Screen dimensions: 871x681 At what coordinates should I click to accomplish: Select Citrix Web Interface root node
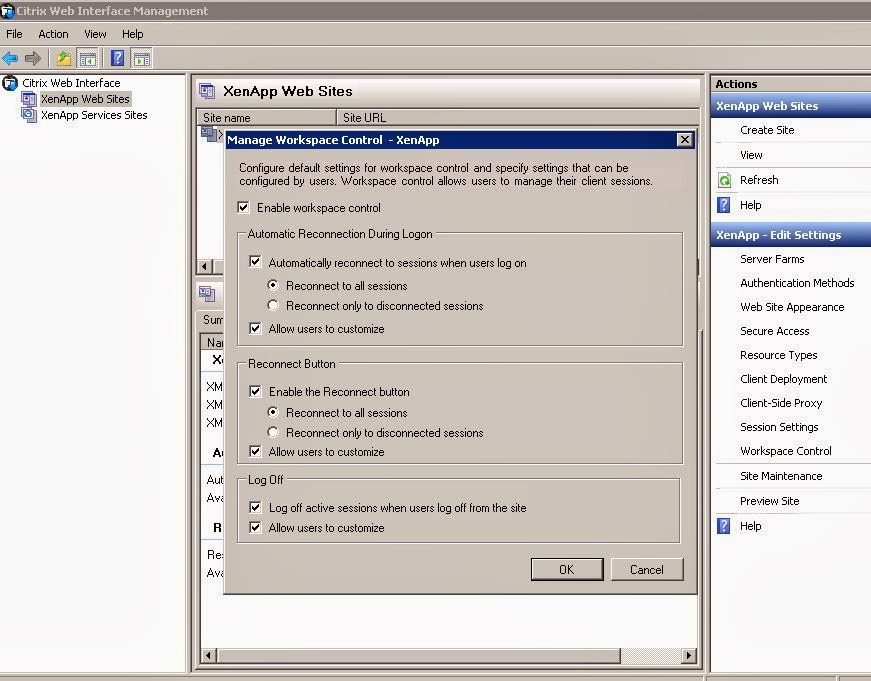point(71,83)
